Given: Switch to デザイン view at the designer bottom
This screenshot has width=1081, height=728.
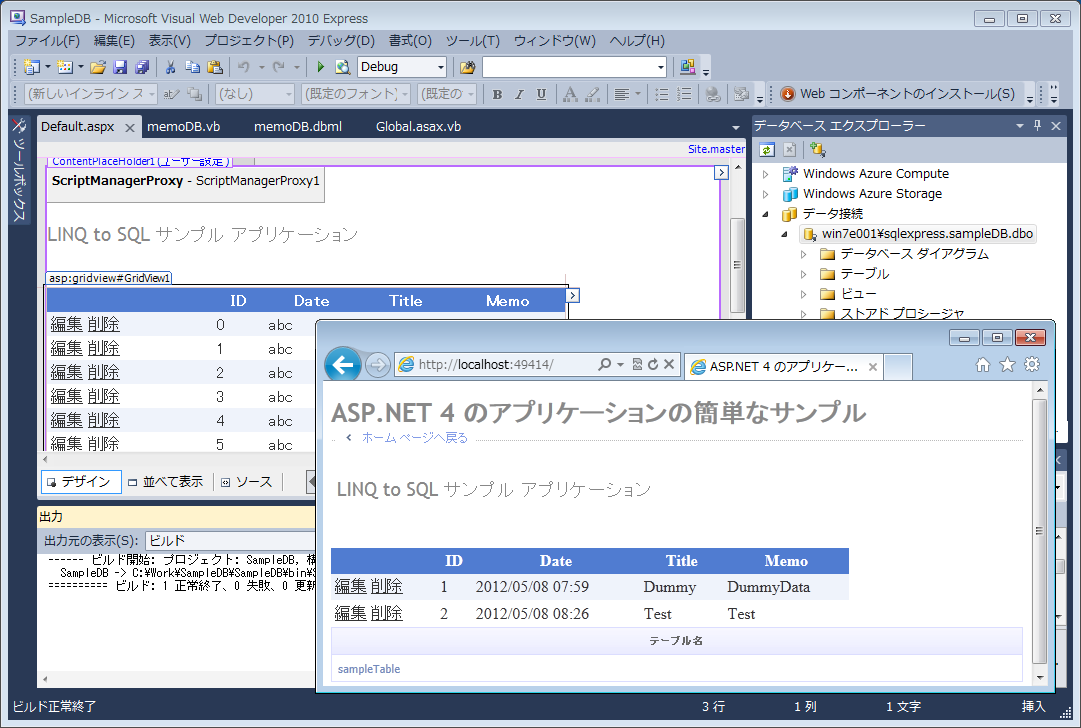Looking at the screenshot, I should (x=79, y=481).
